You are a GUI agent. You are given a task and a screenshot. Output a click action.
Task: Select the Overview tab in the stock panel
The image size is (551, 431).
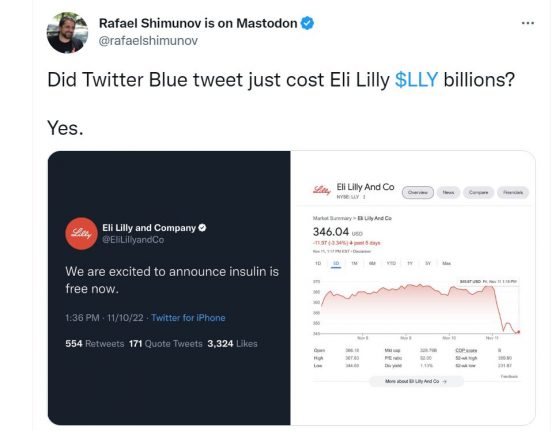[x=418, y=192]
